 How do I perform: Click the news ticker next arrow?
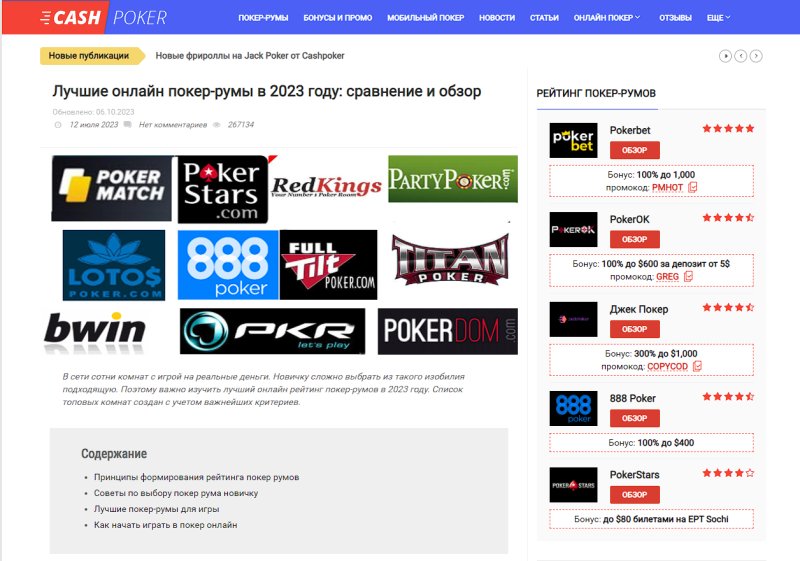coord(756,56)
